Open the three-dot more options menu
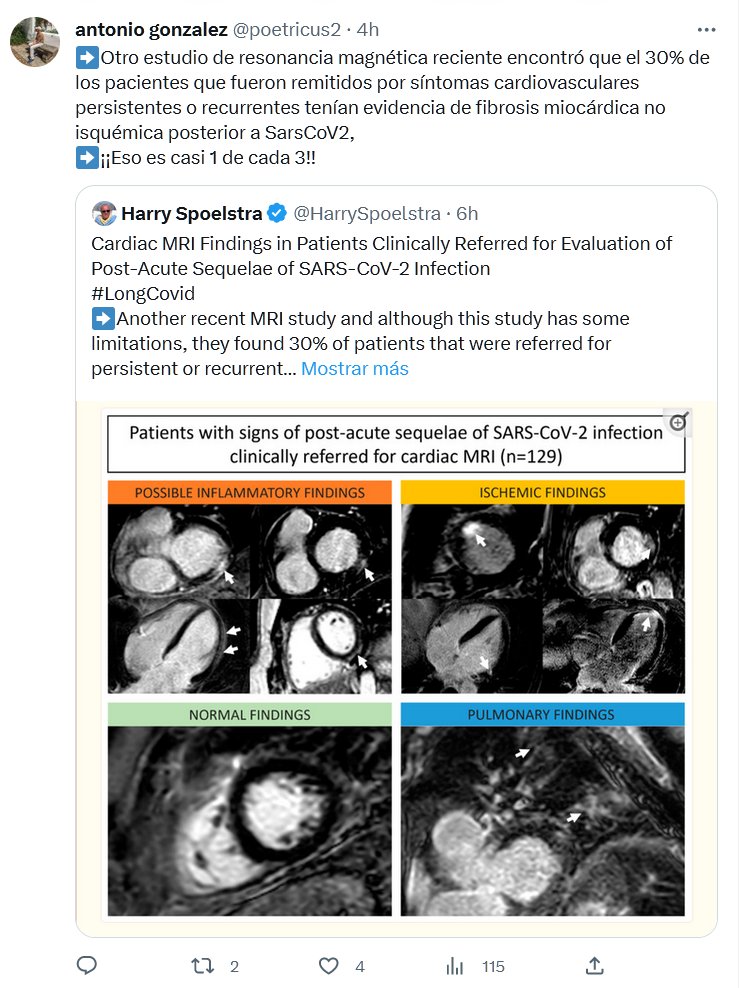740x988 pixels. pyautogui.click(x=706, y=29)
